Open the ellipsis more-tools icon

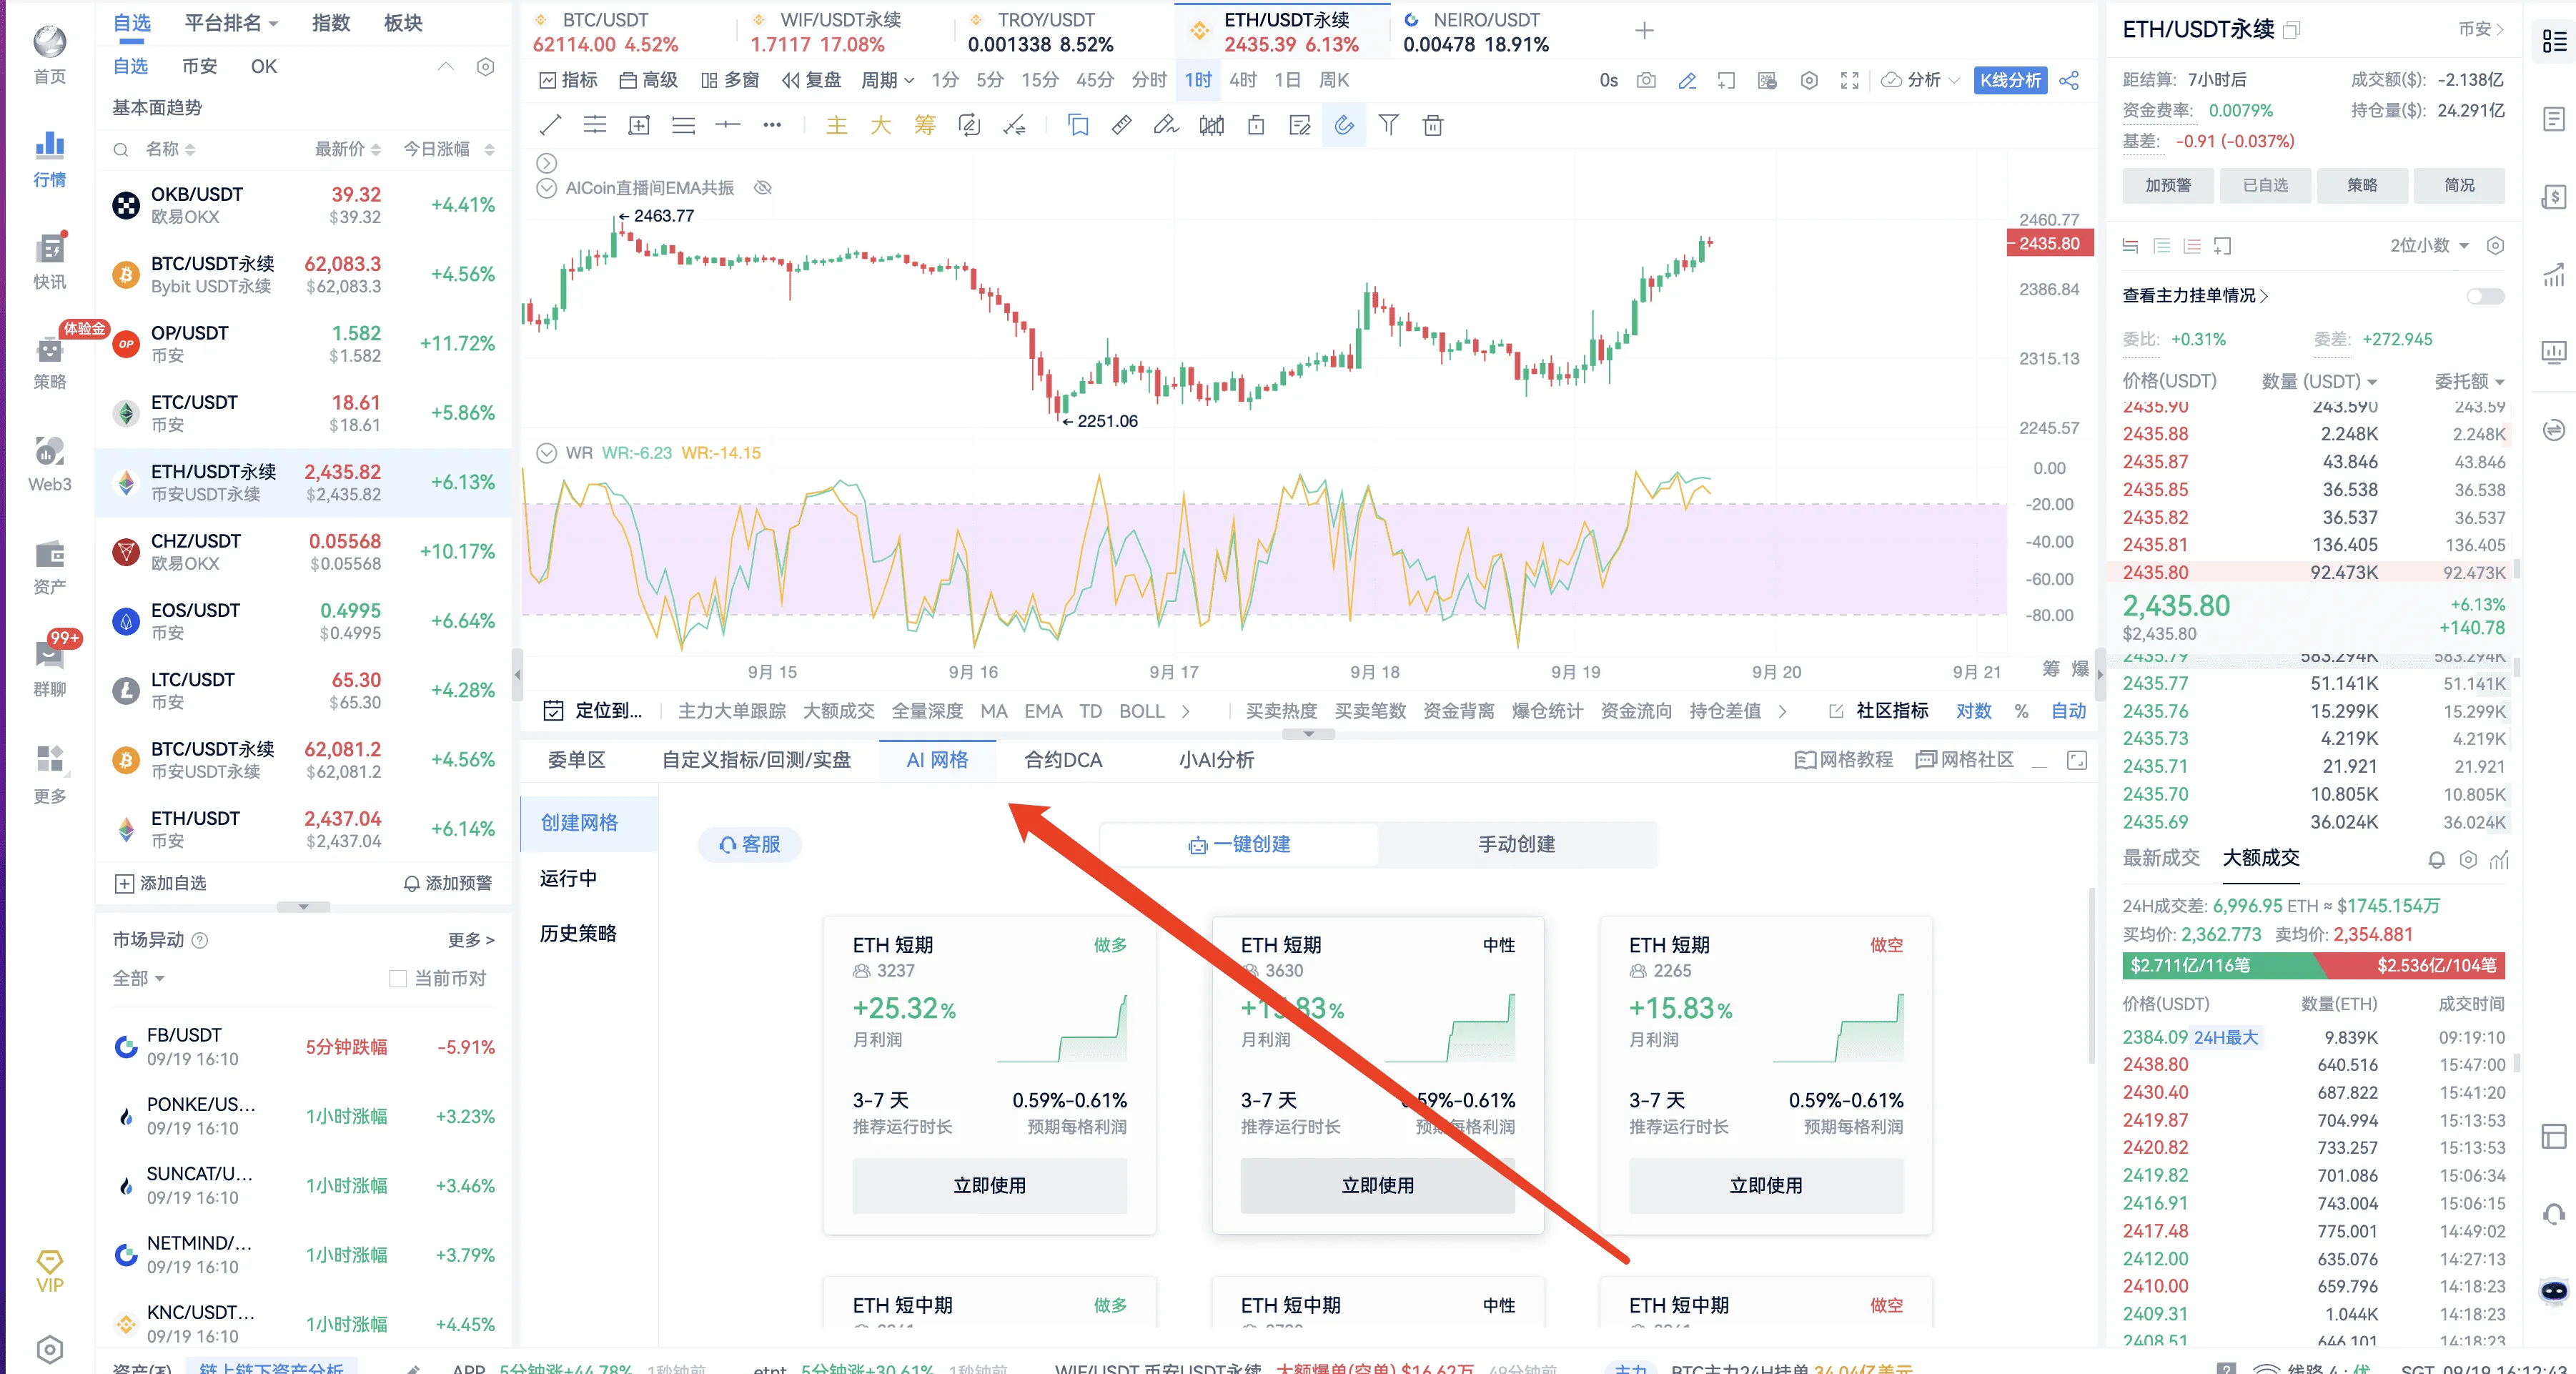point(772,125)
